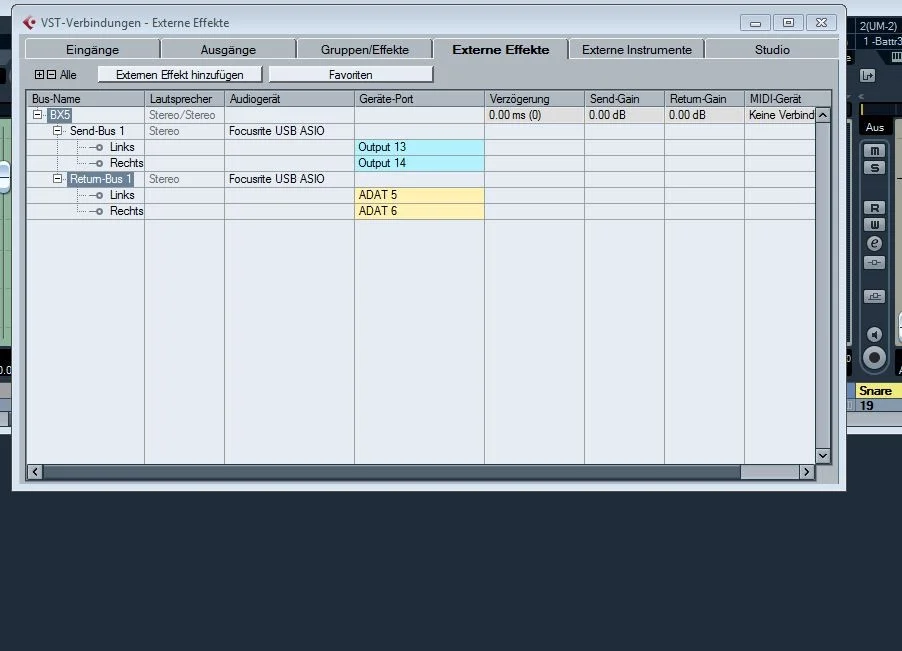
Task: Bypass inserts on the mixer channel strip
Action: [x=874, y=263]
